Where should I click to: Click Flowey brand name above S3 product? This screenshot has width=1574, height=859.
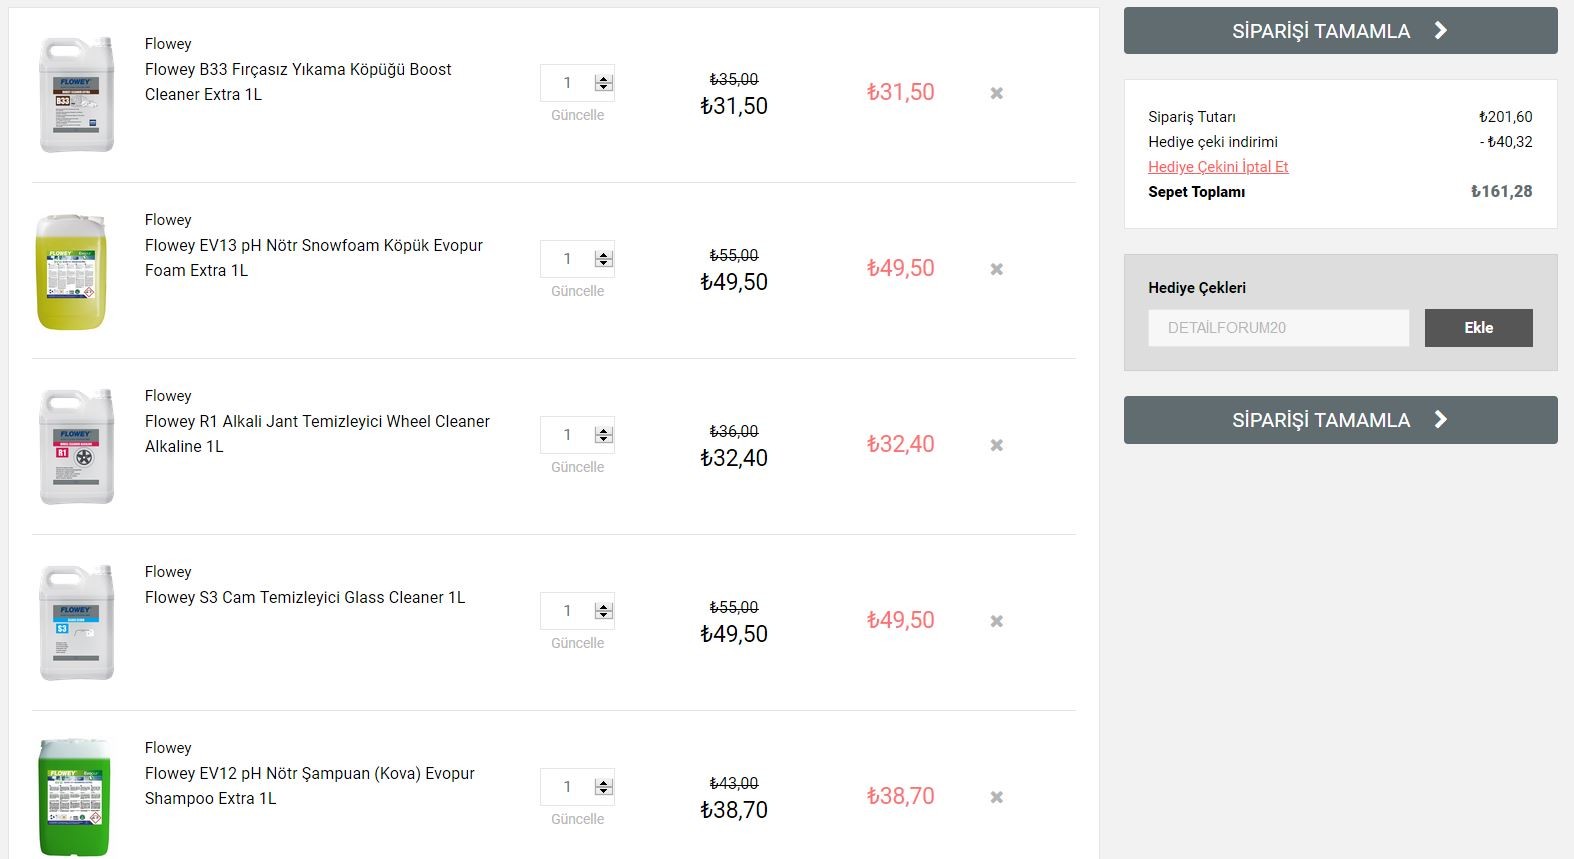pos(168,572)
